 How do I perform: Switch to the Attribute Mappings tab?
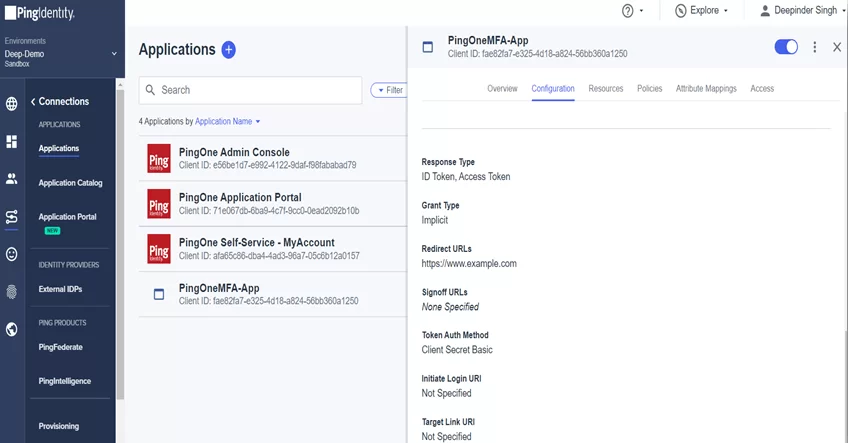706,89
